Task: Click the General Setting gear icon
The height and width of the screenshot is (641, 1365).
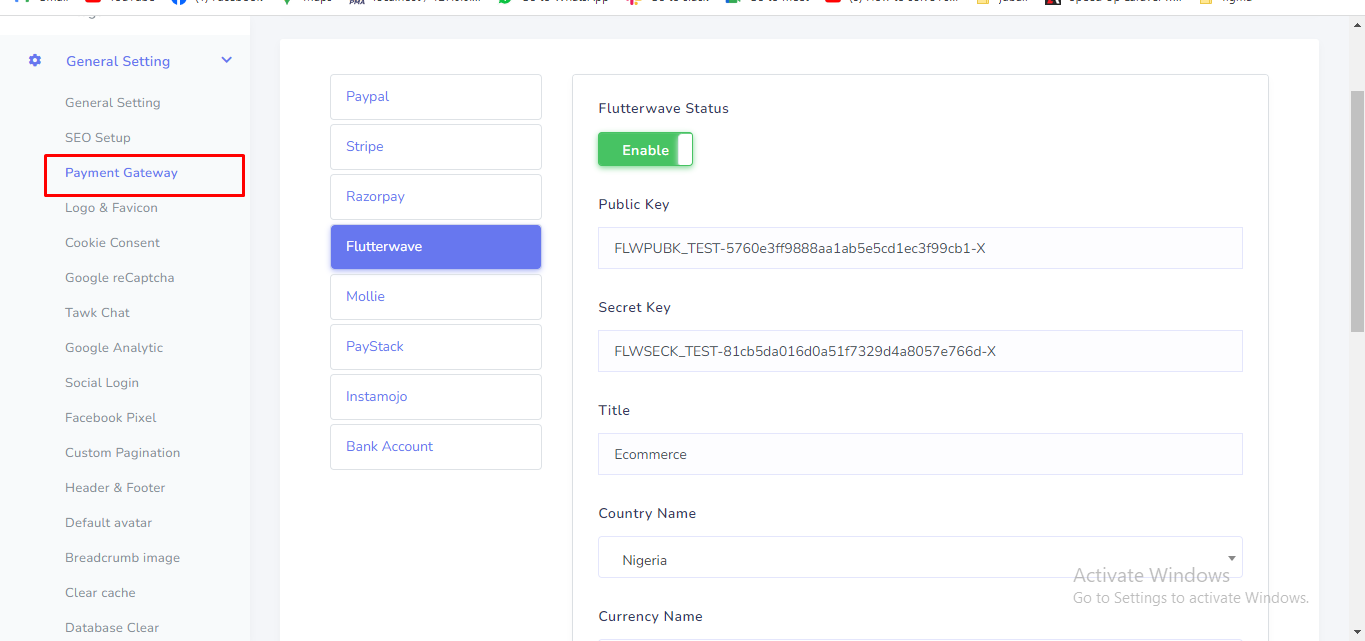Action: pyautogui.click(x=35, y=61)
